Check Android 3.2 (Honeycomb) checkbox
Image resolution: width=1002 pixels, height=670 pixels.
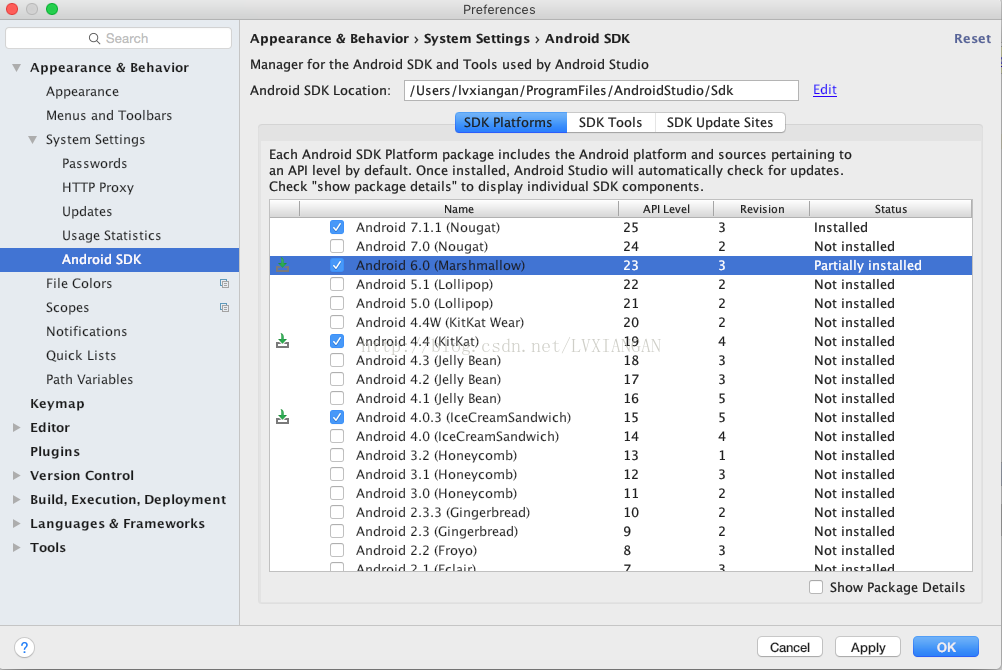tap(337, 455)
